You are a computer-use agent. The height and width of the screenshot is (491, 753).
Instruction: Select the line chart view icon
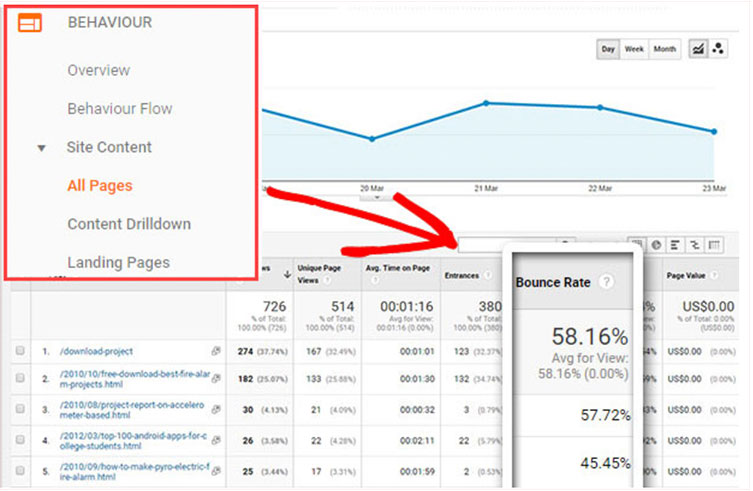(698, 49)
